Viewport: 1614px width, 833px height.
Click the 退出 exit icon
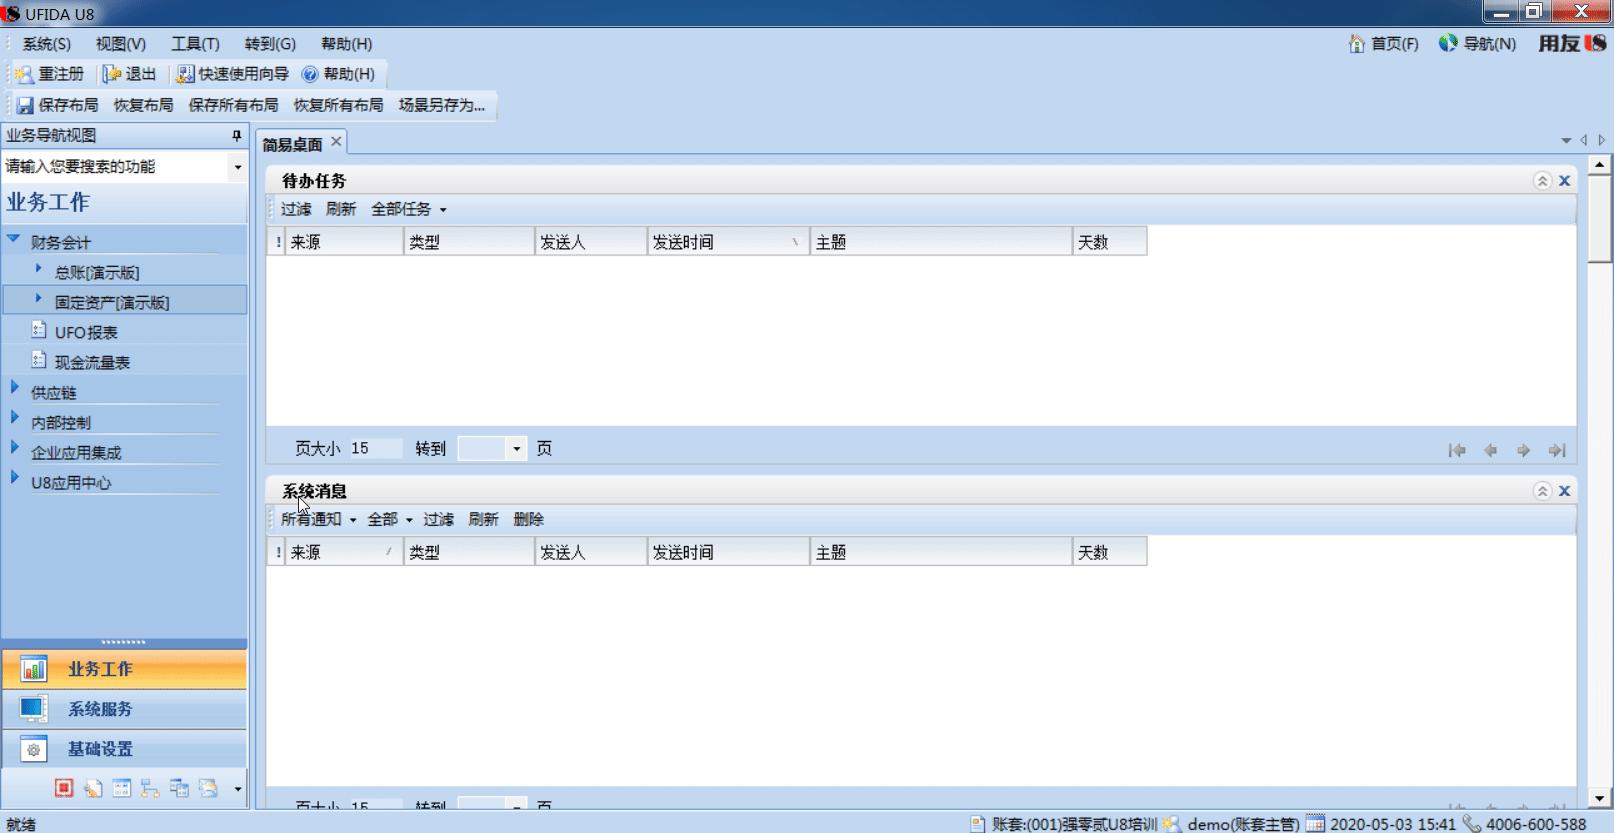click(x=112, y=74)
